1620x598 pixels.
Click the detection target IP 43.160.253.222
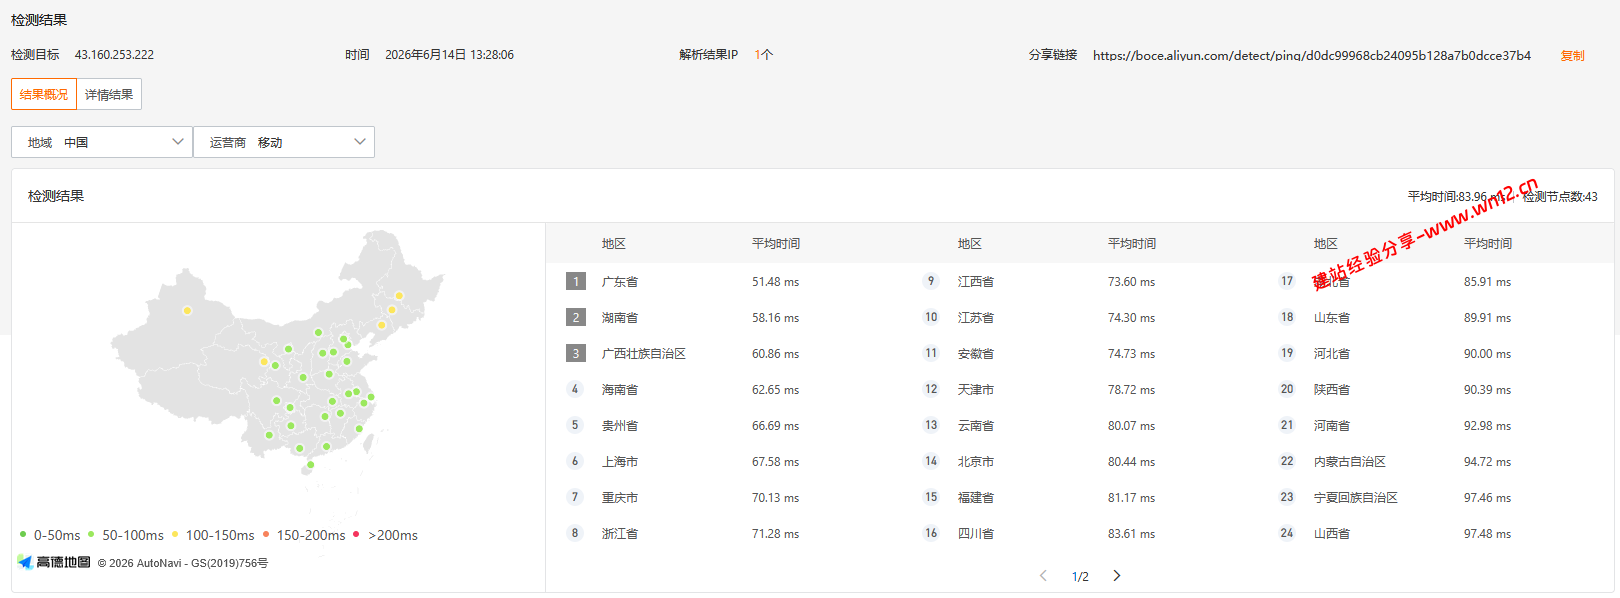coord(114,55)
